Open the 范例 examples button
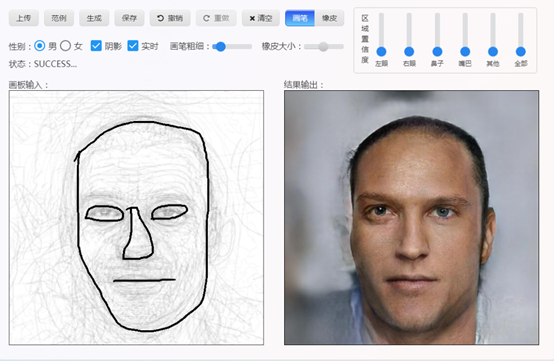 tap(59, 18)
